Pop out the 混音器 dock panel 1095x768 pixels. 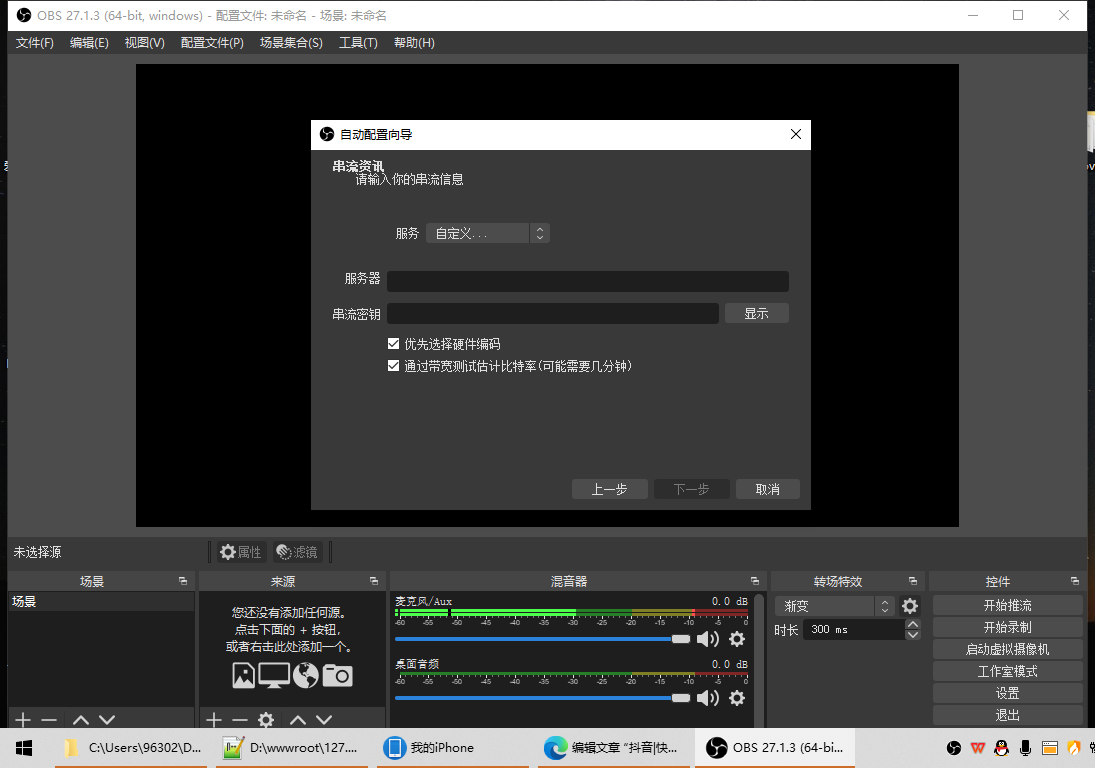(754, 581)
